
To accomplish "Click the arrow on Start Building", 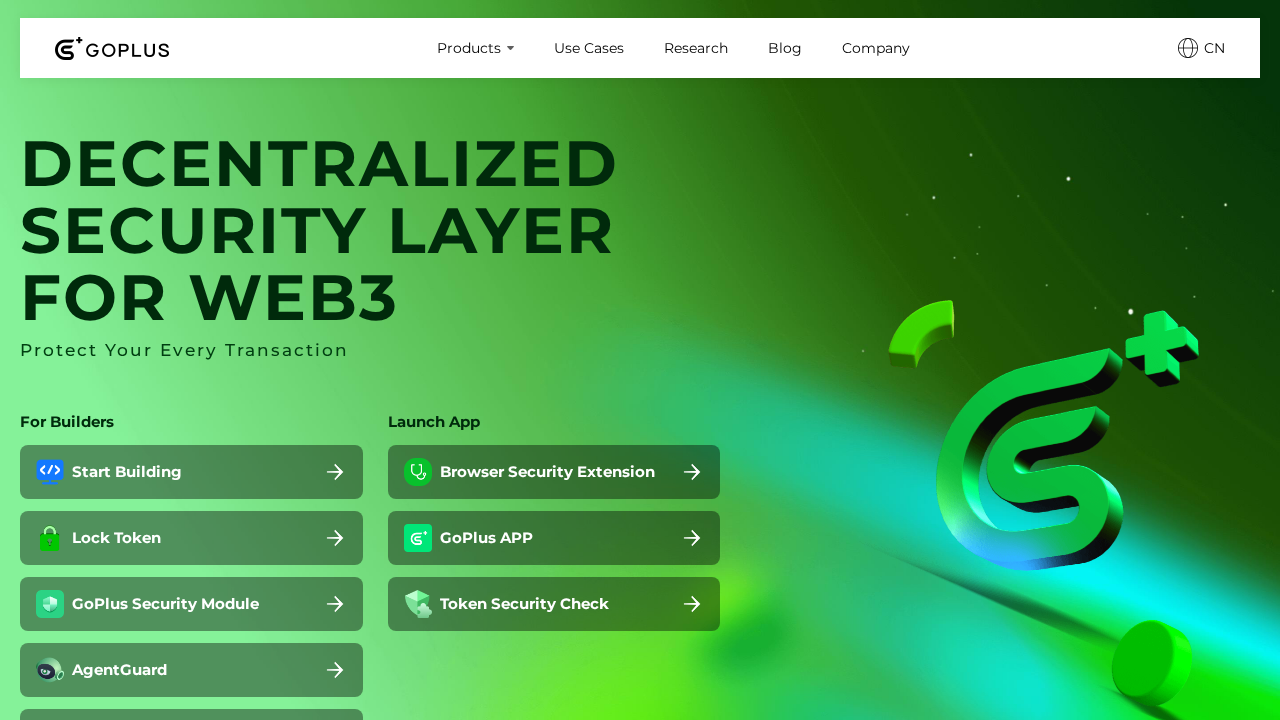I will [335, 472].
